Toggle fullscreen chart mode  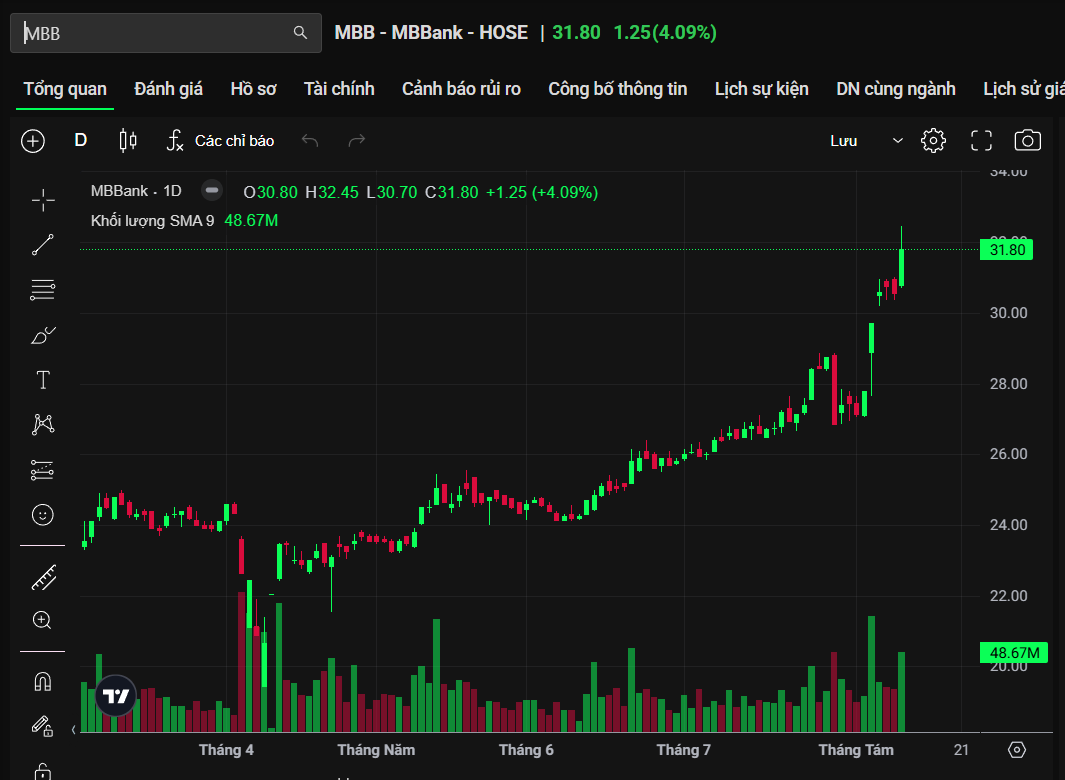pyautogui.click(x=981, y=141)
